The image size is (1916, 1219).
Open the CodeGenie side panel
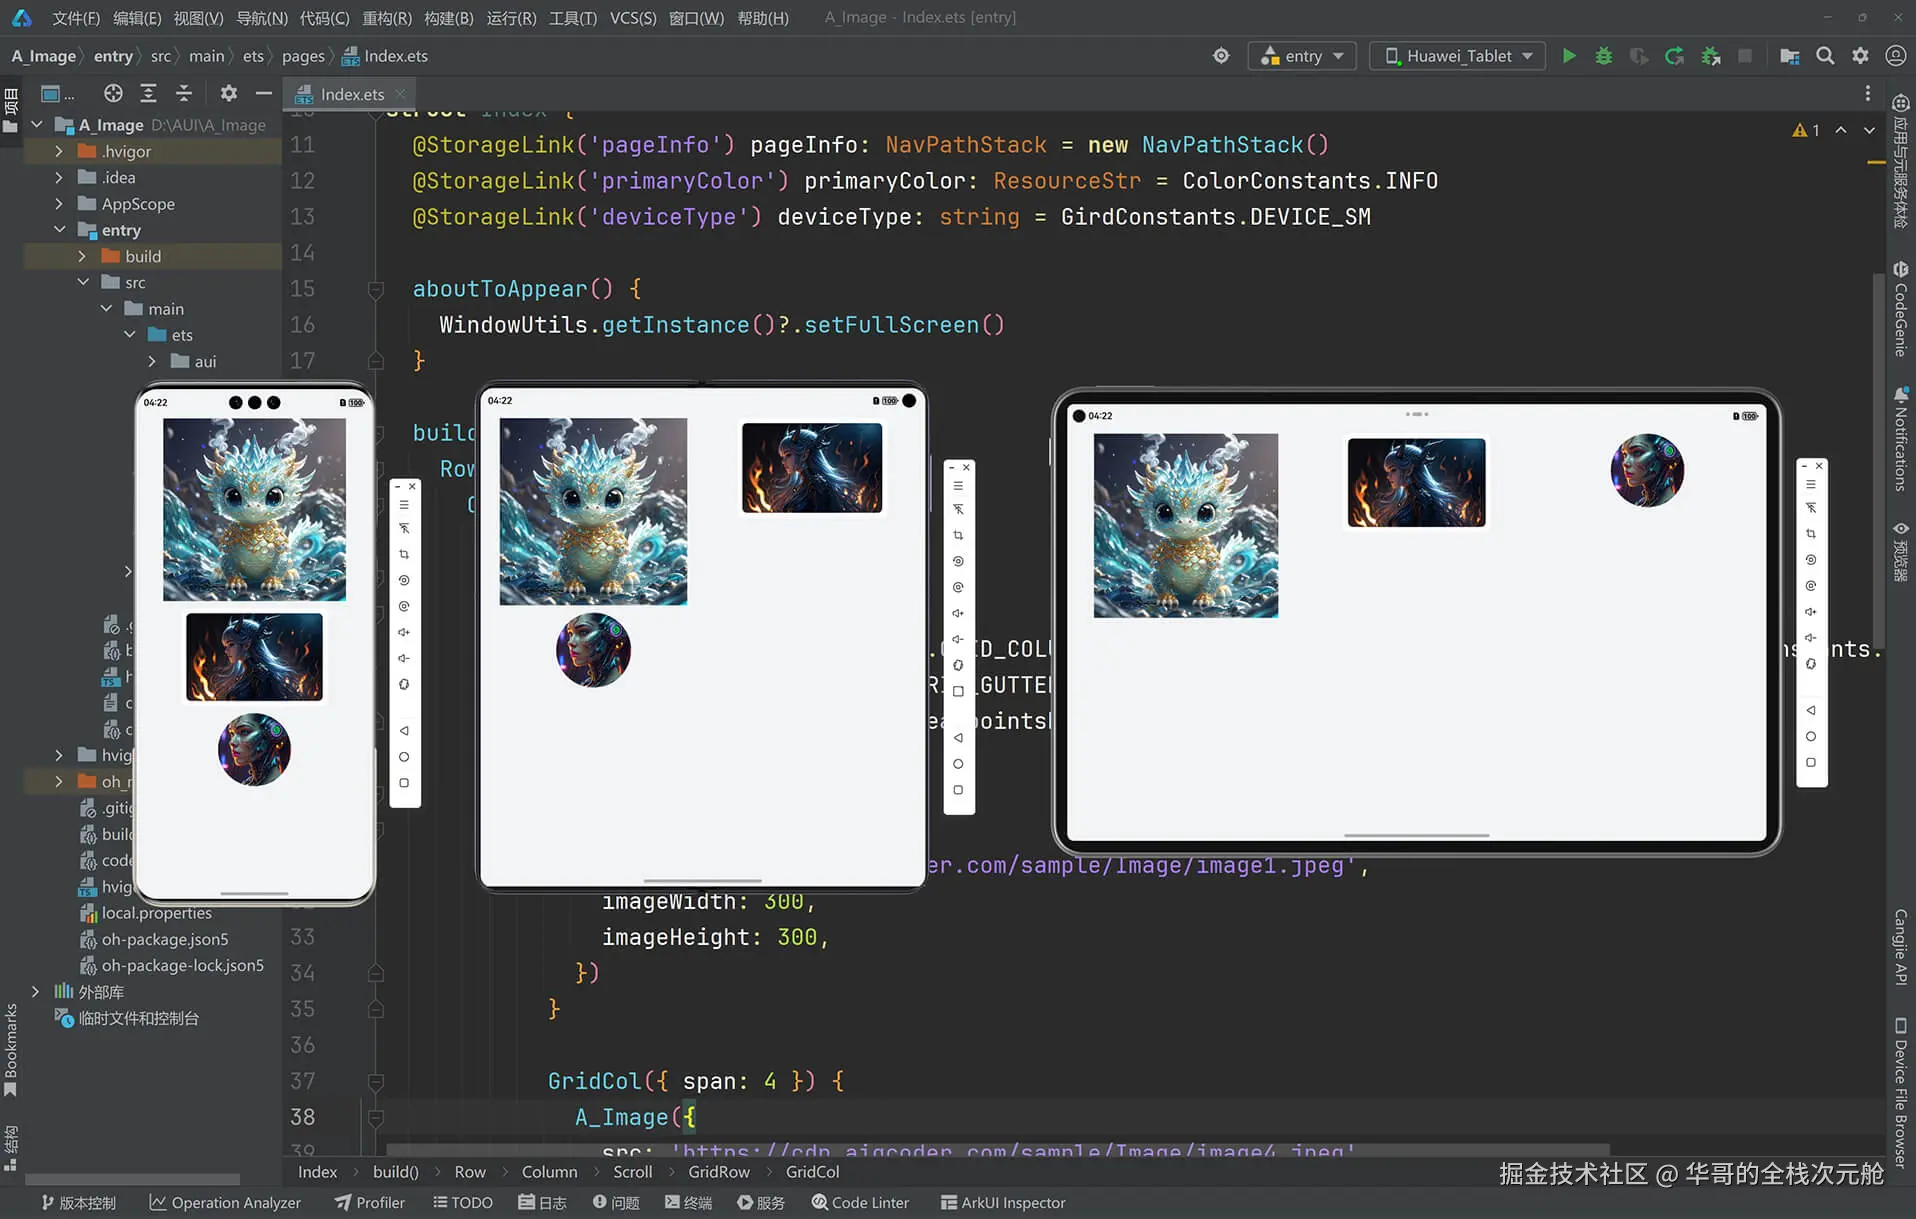pyautogui.click(x=1900, y=308)
